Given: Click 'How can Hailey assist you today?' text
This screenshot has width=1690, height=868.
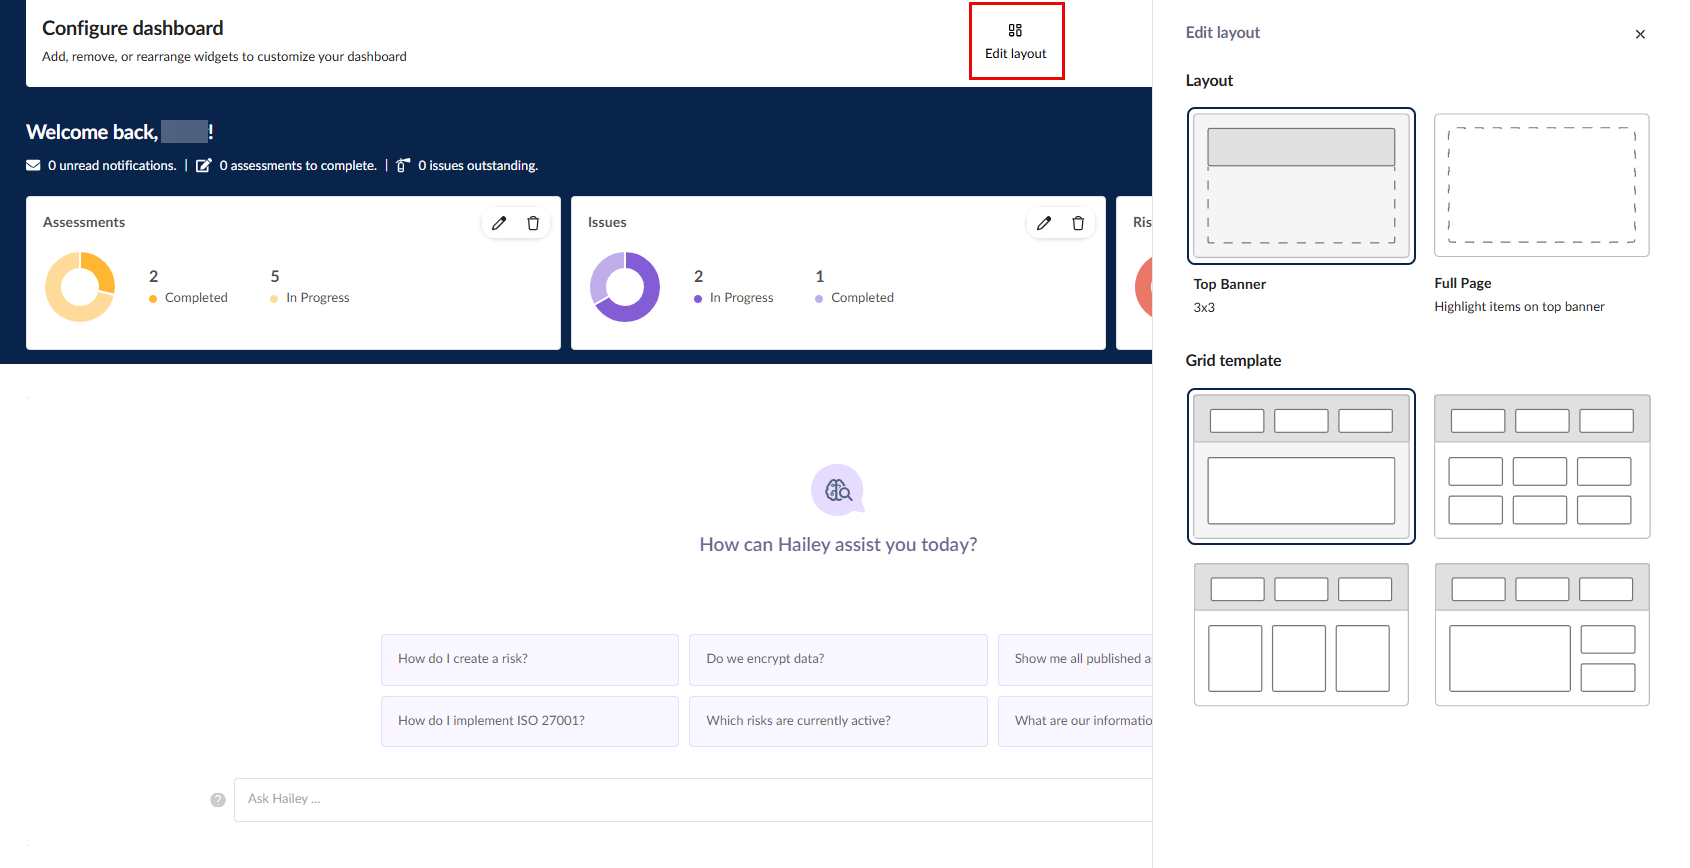Looking at the screenshot, I should coord(838,544).
